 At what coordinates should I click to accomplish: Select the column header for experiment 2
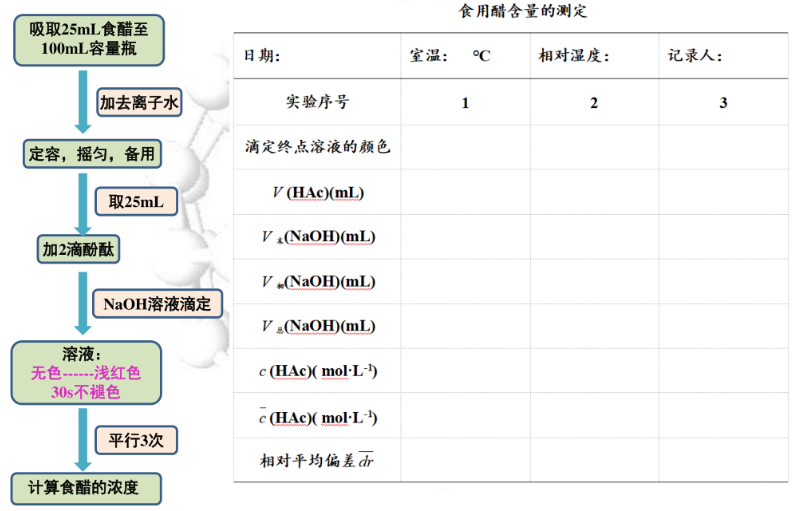(594, 102)
